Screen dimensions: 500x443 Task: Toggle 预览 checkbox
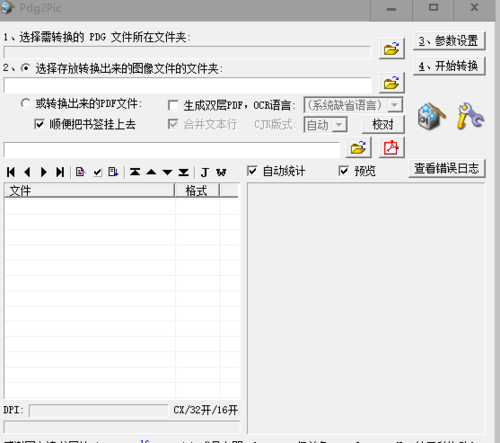click(343, 171)
